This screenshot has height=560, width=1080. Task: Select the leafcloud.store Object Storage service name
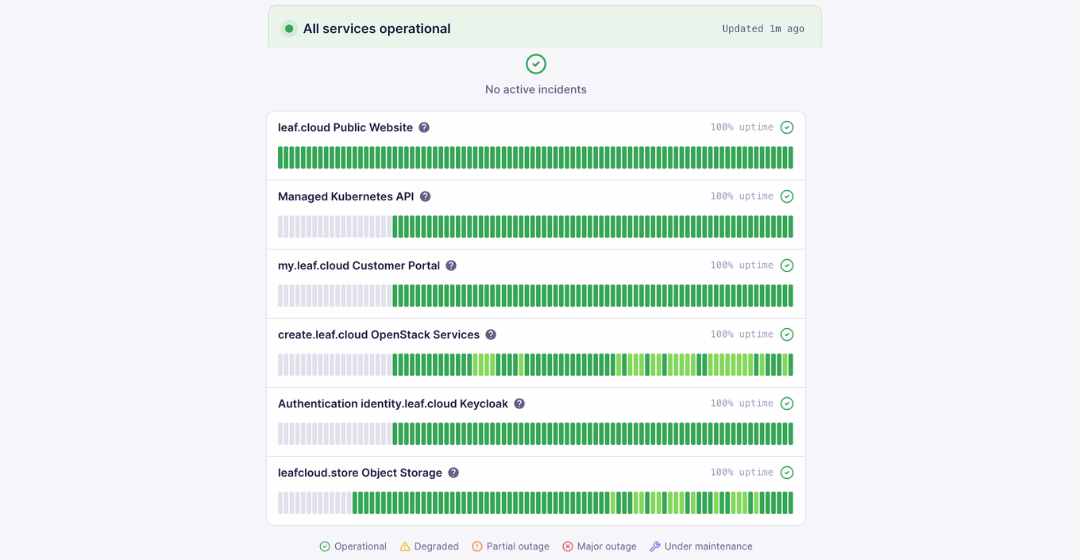[x=360, y=473]
